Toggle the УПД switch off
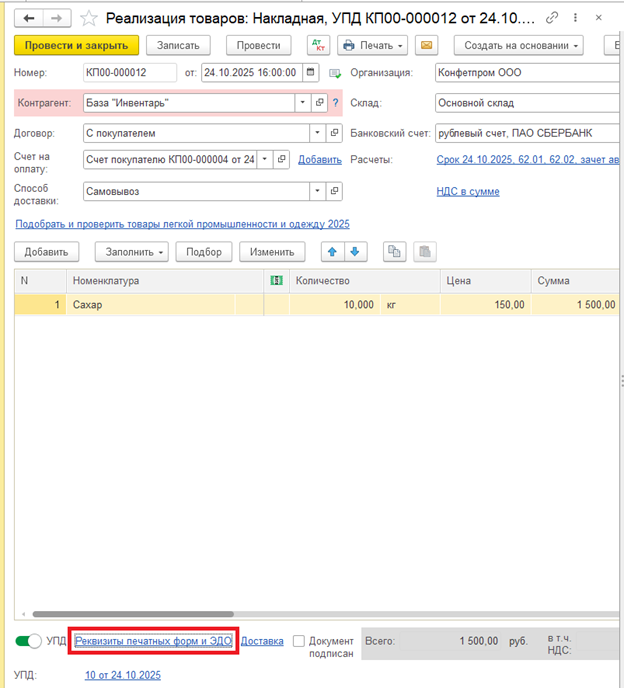The image size is (624, 688). pos(28,641)
